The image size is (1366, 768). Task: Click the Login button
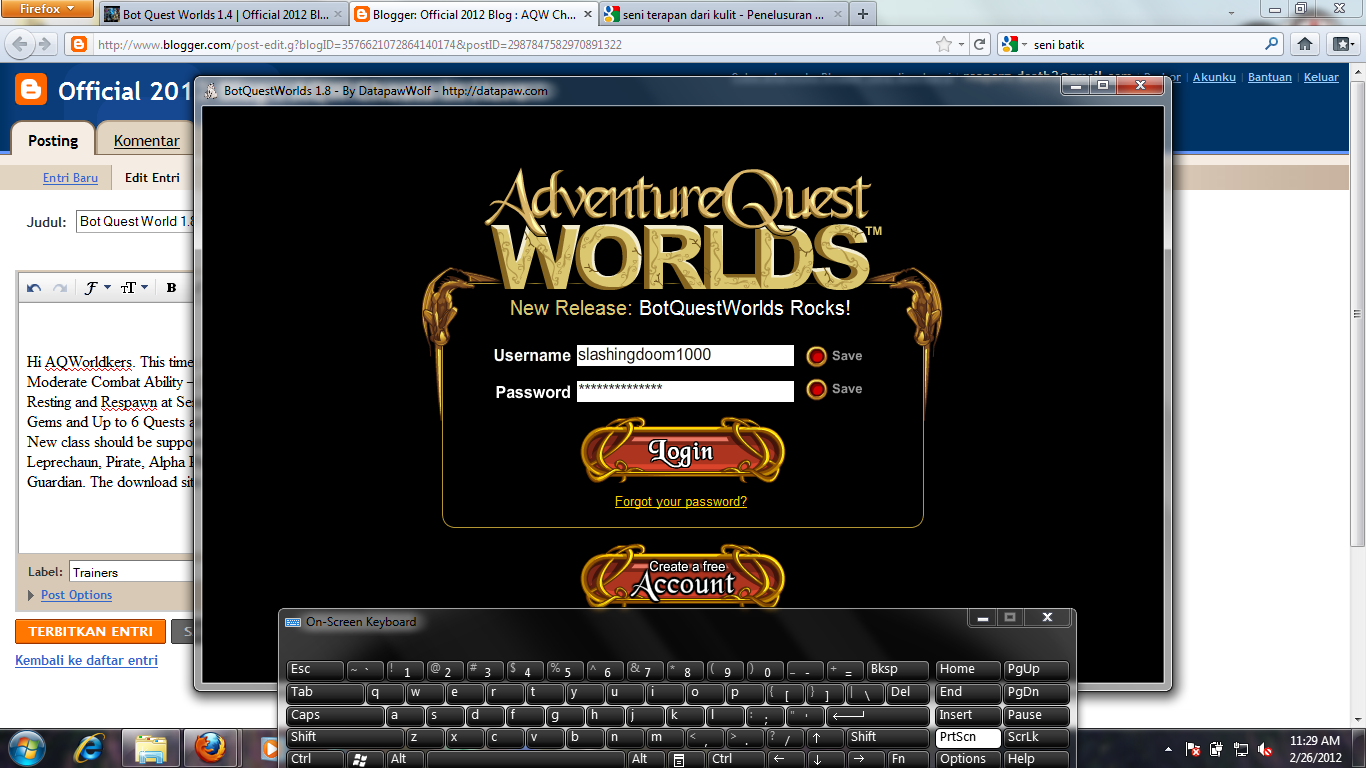click(683, 452)
